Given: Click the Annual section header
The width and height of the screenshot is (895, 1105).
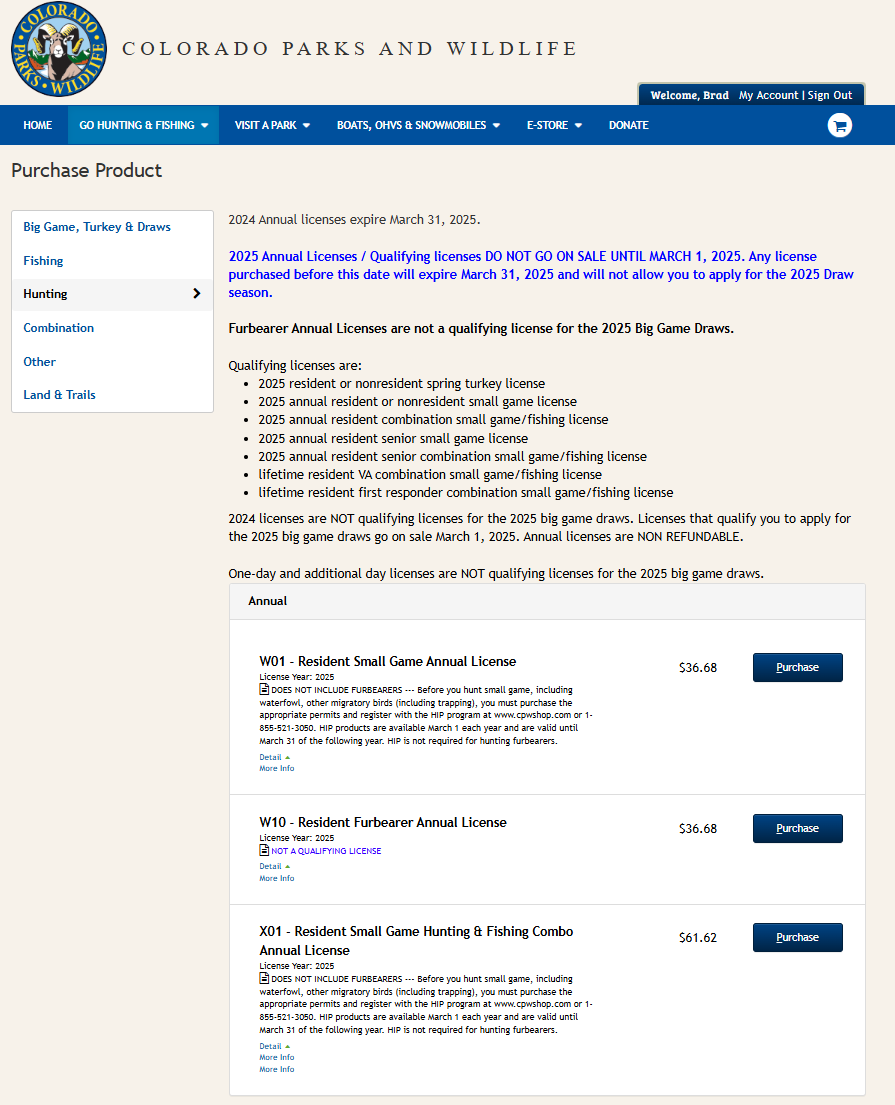Looking at the screenshot, I should click(547, 601).
